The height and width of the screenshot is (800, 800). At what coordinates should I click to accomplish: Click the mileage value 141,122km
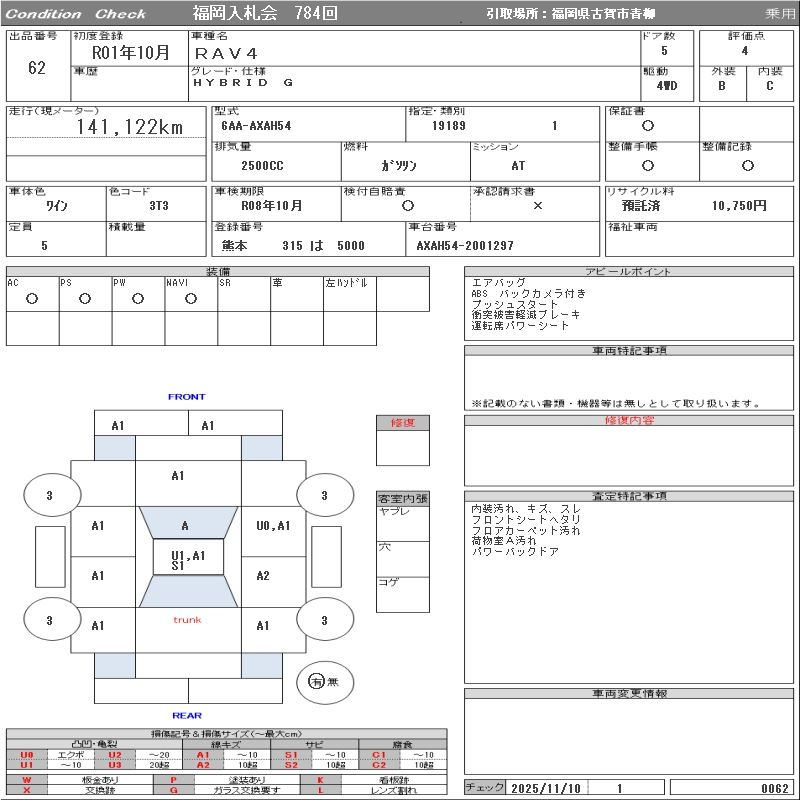130,127
